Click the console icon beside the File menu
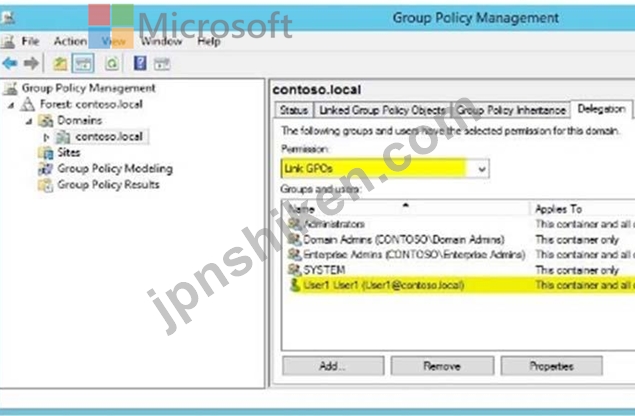The width and height of the screenshot is (635, 416). coord(8,41)
